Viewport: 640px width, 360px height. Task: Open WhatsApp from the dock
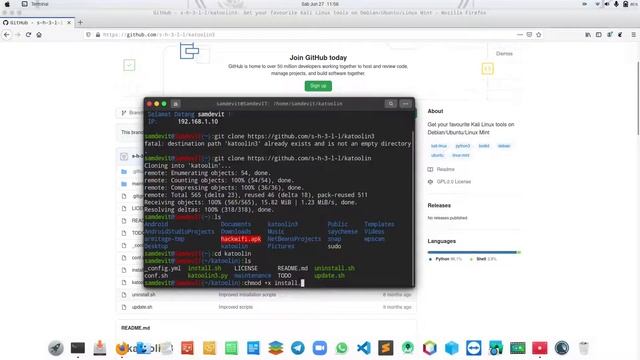pos(342,348)
